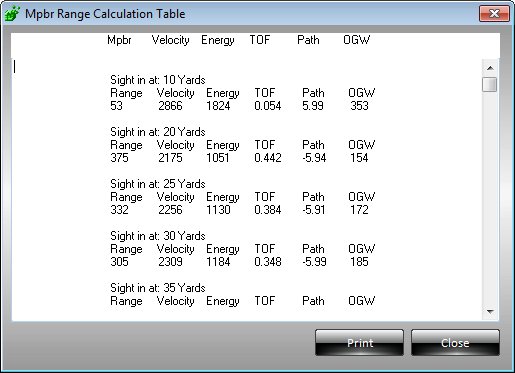The image size is (515, 373).
Task: Click the 'Sight in at: 10 Yards' line
Action: click(158, 80)
